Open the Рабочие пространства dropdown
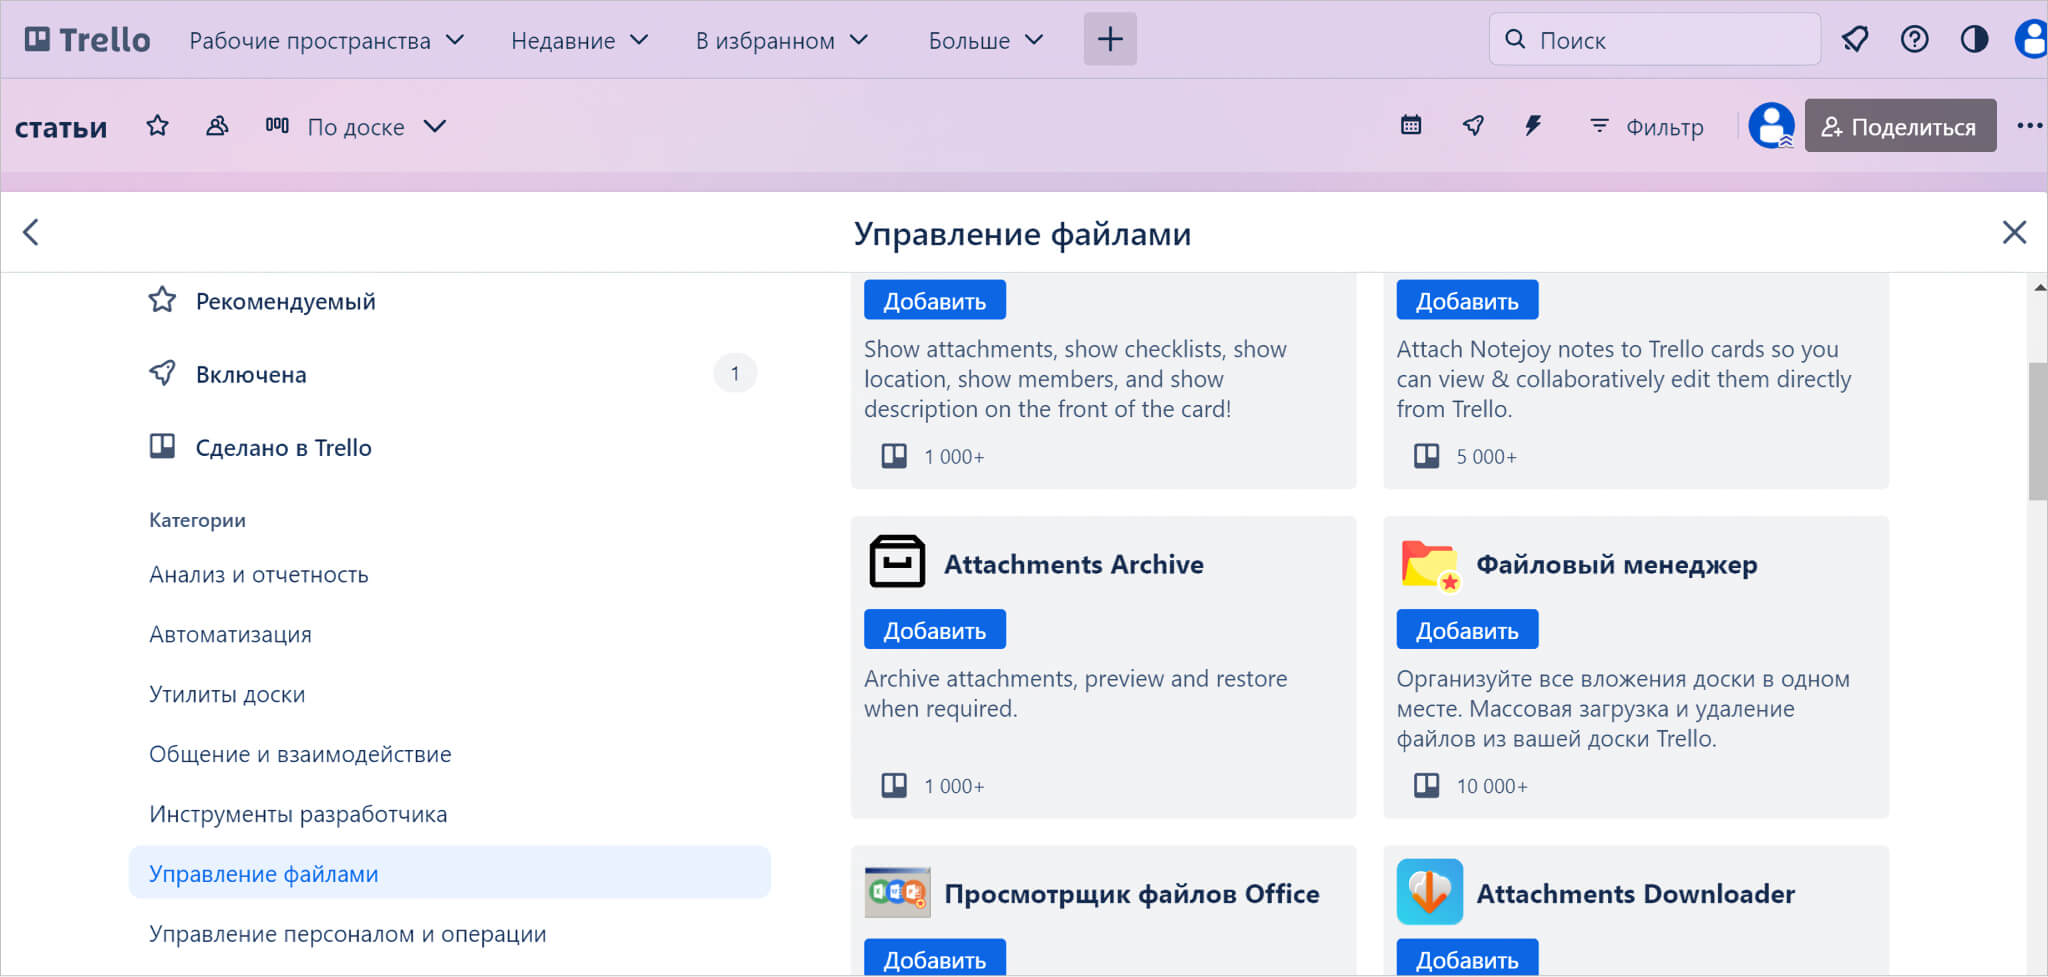Image resolution: width=2048 pixels, height=977 pixels. (x=327, y=40)
